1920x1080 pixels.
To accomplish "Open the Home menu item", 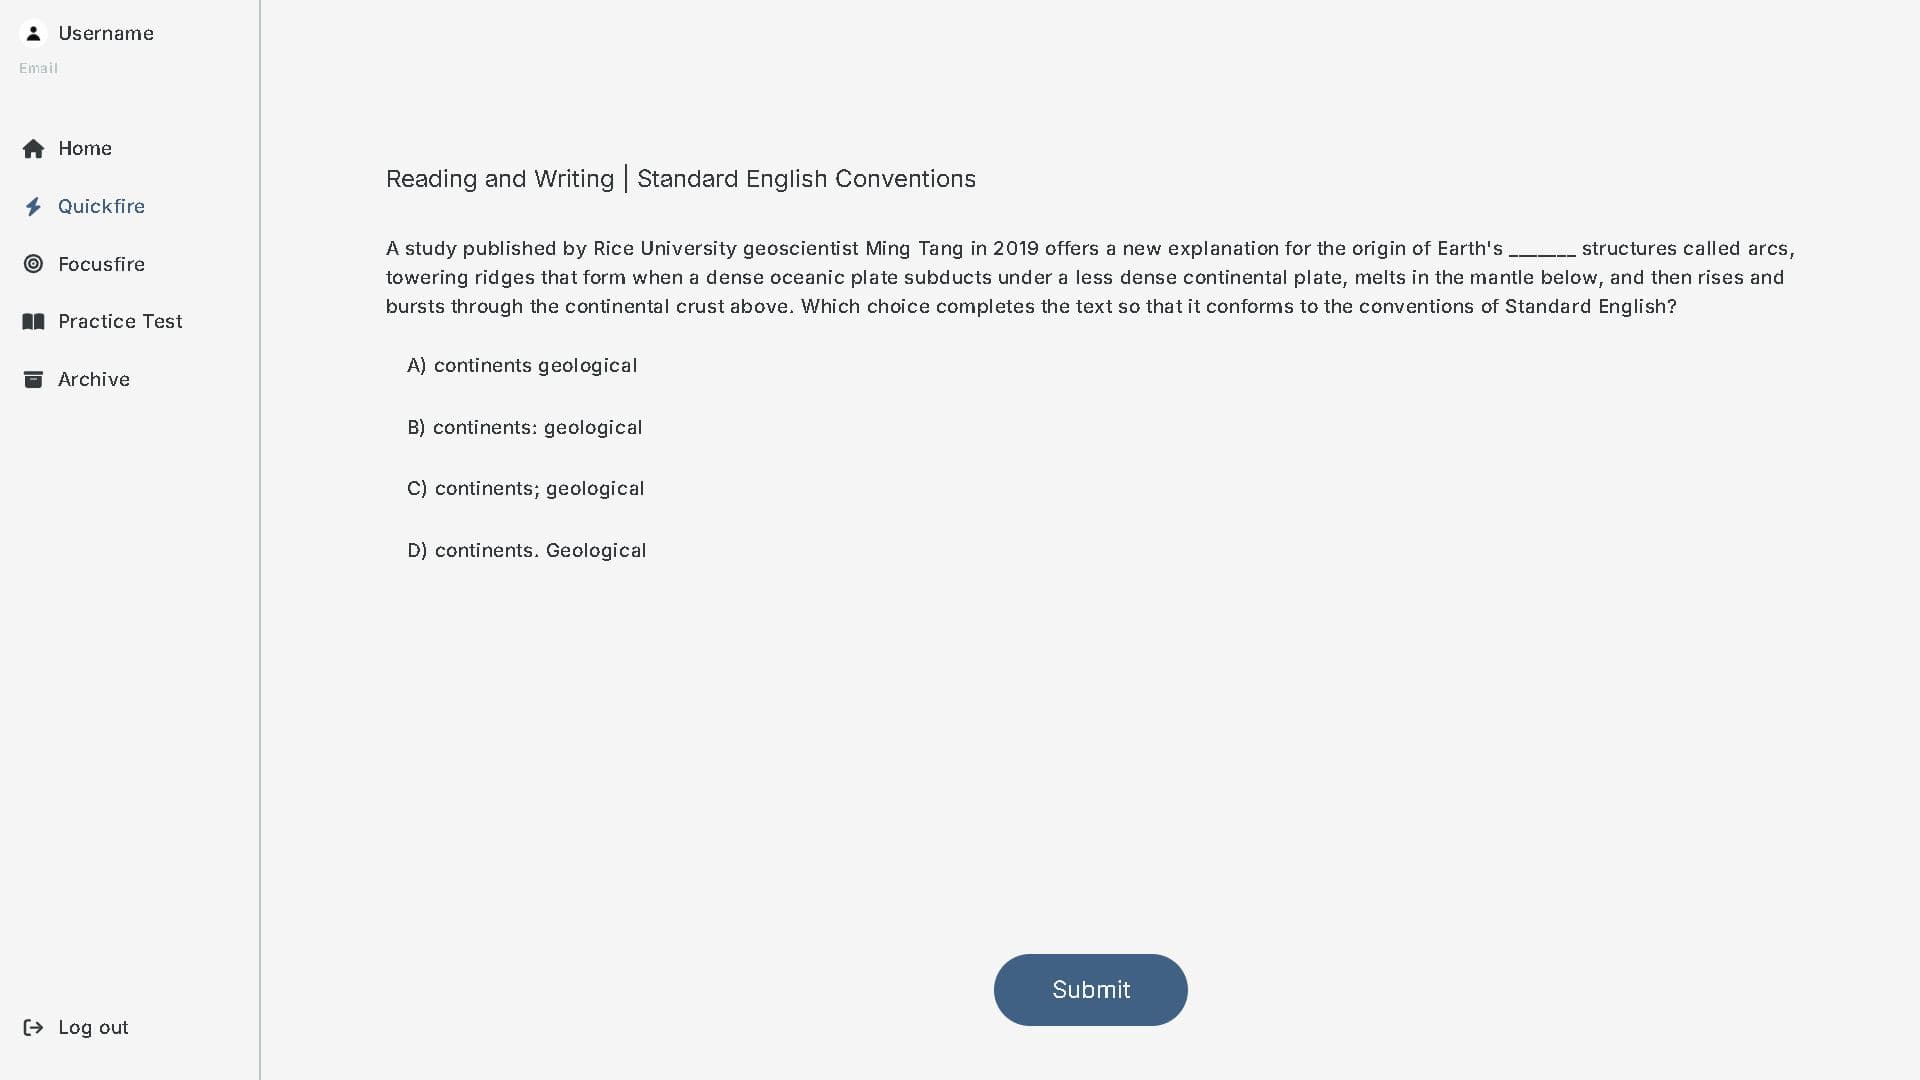I will click(85, 149).
